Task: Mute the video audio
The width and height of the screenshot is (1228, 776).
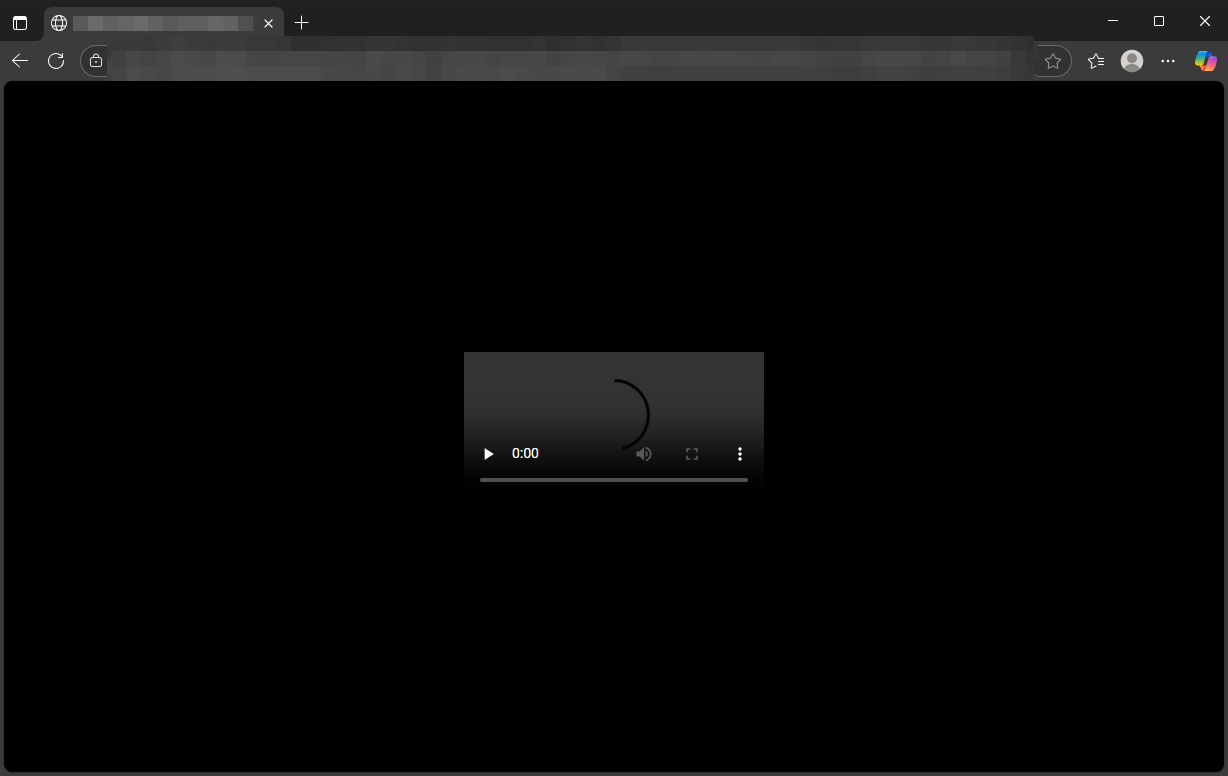Action: pyautogui.click(x=644, y=454)
